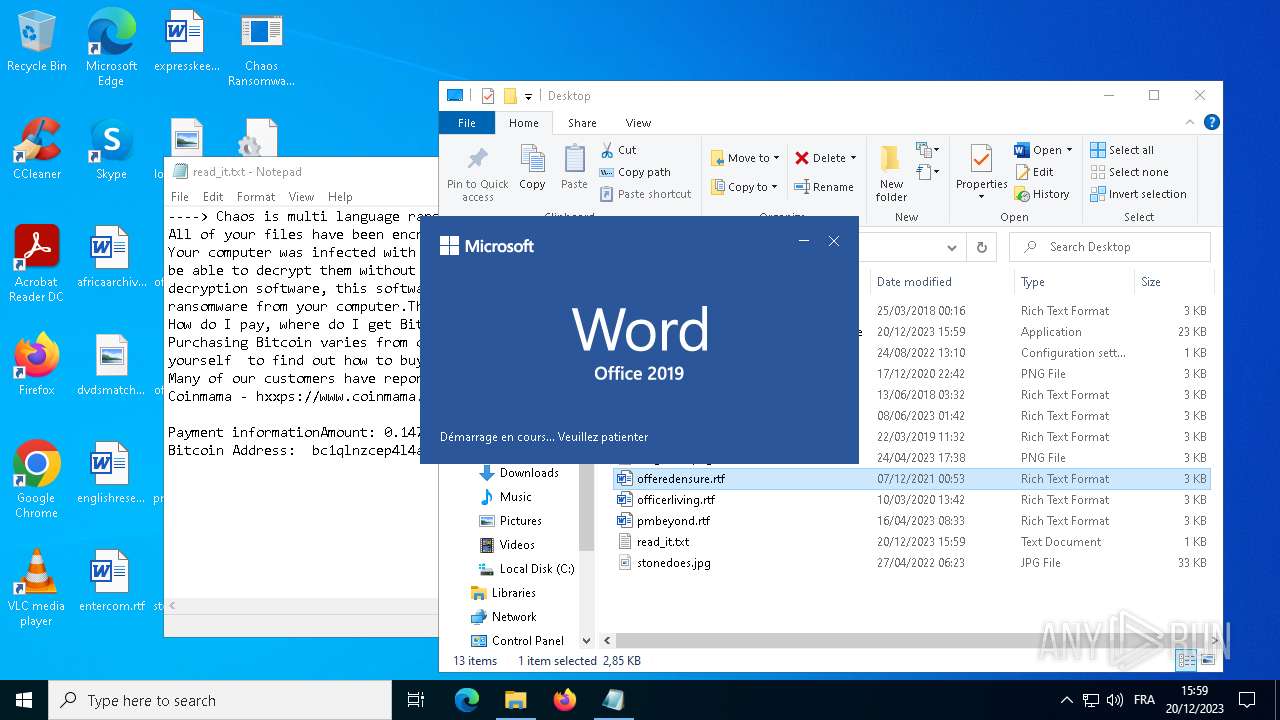Switch to the Share ribbon tab
1280x720 pixels.
point(582,123)
